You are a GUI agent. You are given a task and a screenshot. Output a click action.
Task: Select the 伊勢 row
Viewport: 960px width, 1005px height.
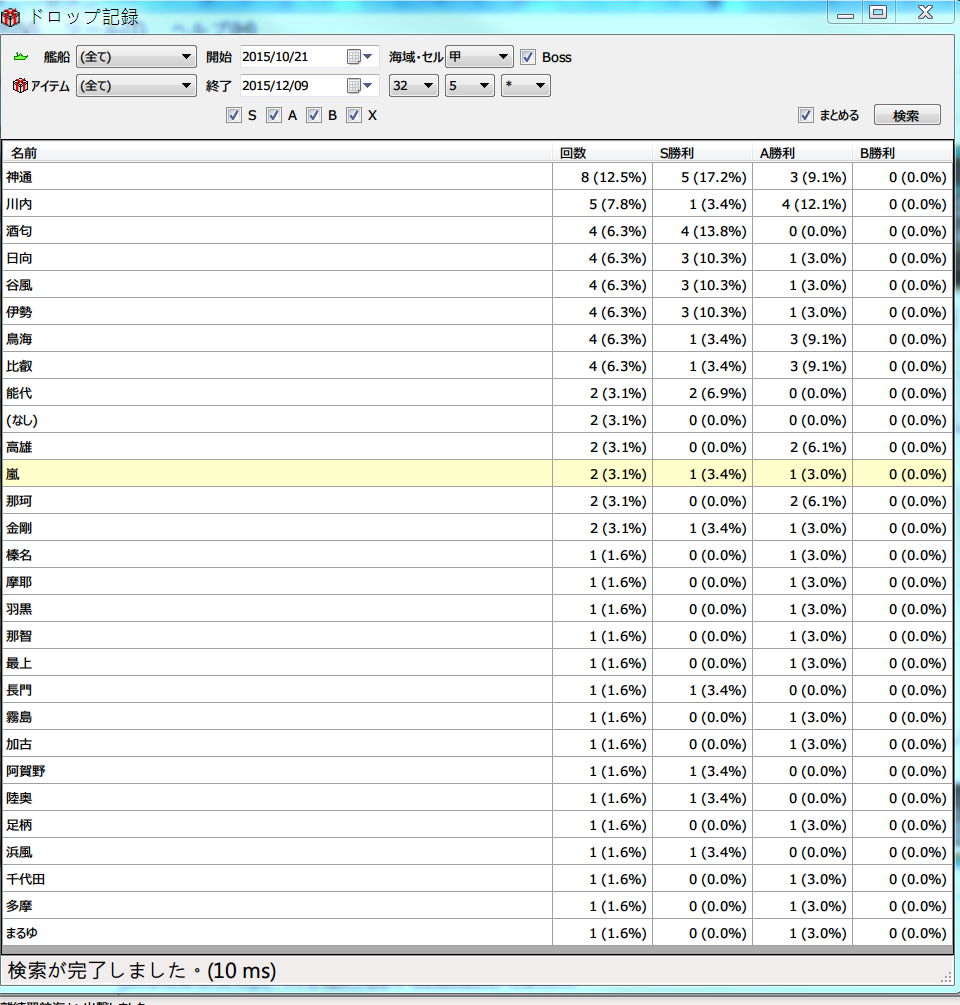(477, 312)
